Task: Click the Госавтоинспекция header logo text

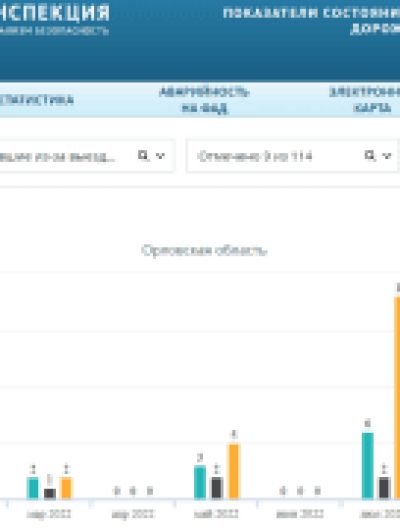Action: [54, 13]
